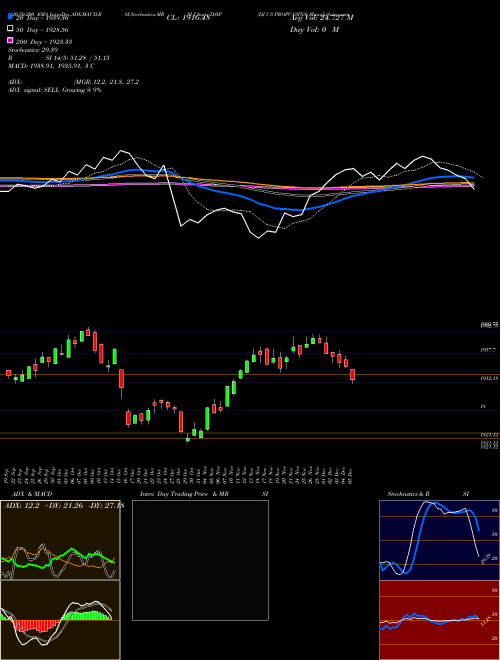Open the blue Stochastics mini chart

pos(439,540)
